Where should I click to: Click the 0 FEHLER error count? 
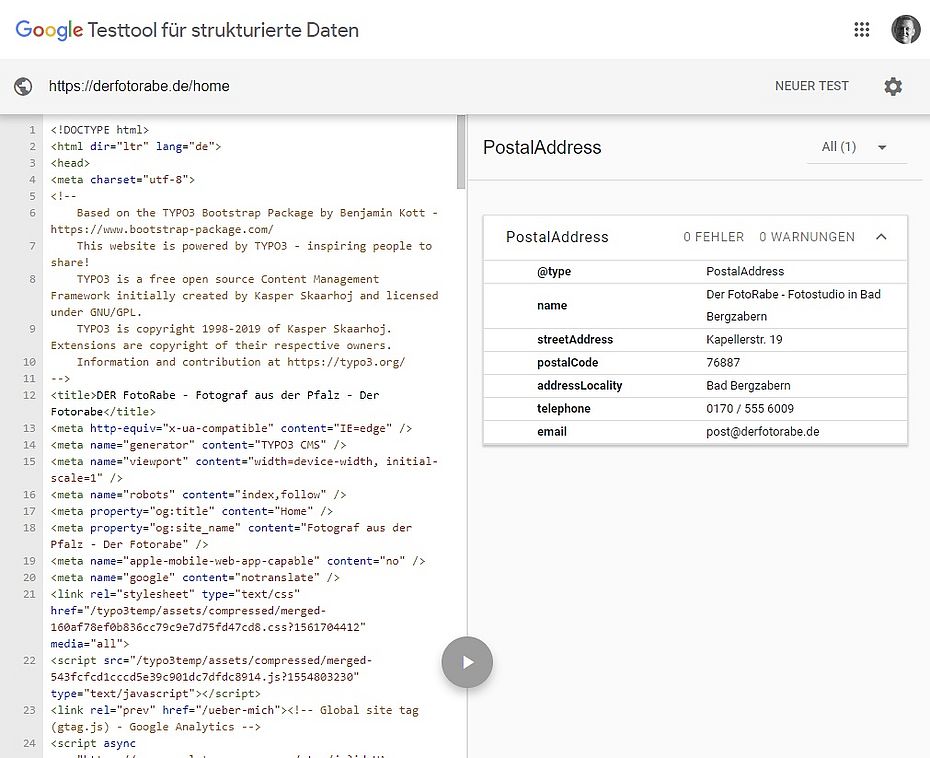713,237
